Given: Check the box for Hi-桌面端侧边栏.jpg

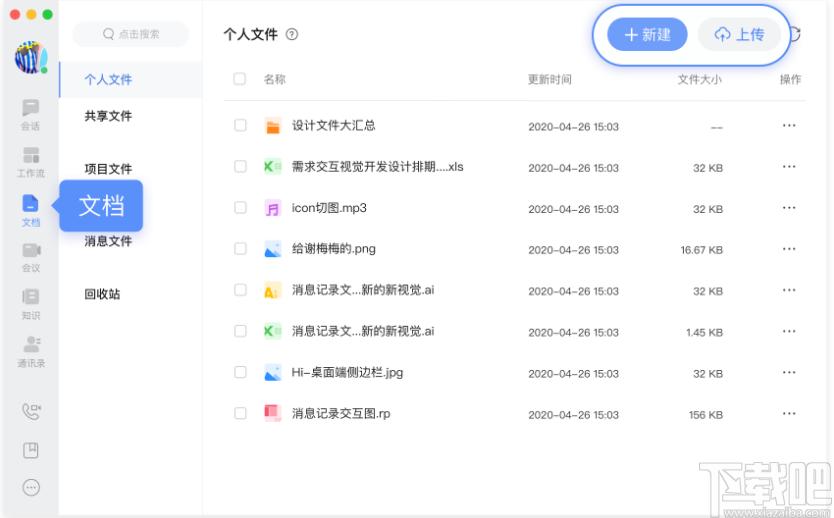Looking at the screenshot, I should 240,372.
